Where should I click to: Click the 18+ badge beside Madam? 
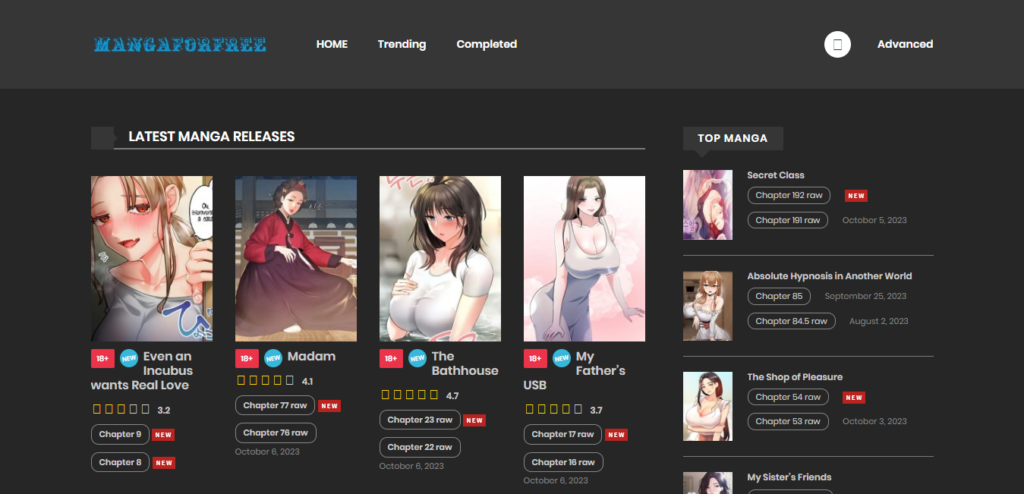247,358
